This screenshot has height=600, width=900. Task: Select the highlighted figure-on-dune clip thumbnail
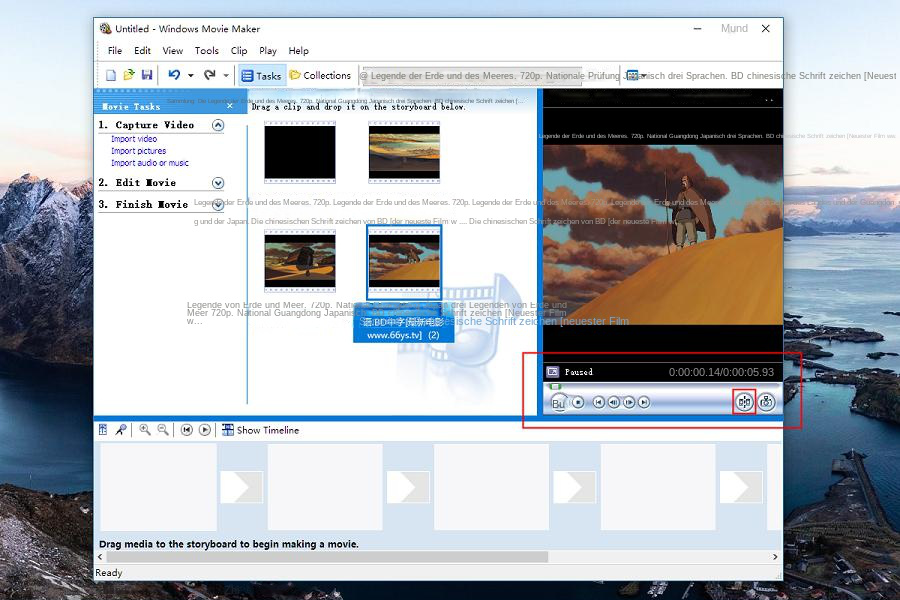coord(404,261)
